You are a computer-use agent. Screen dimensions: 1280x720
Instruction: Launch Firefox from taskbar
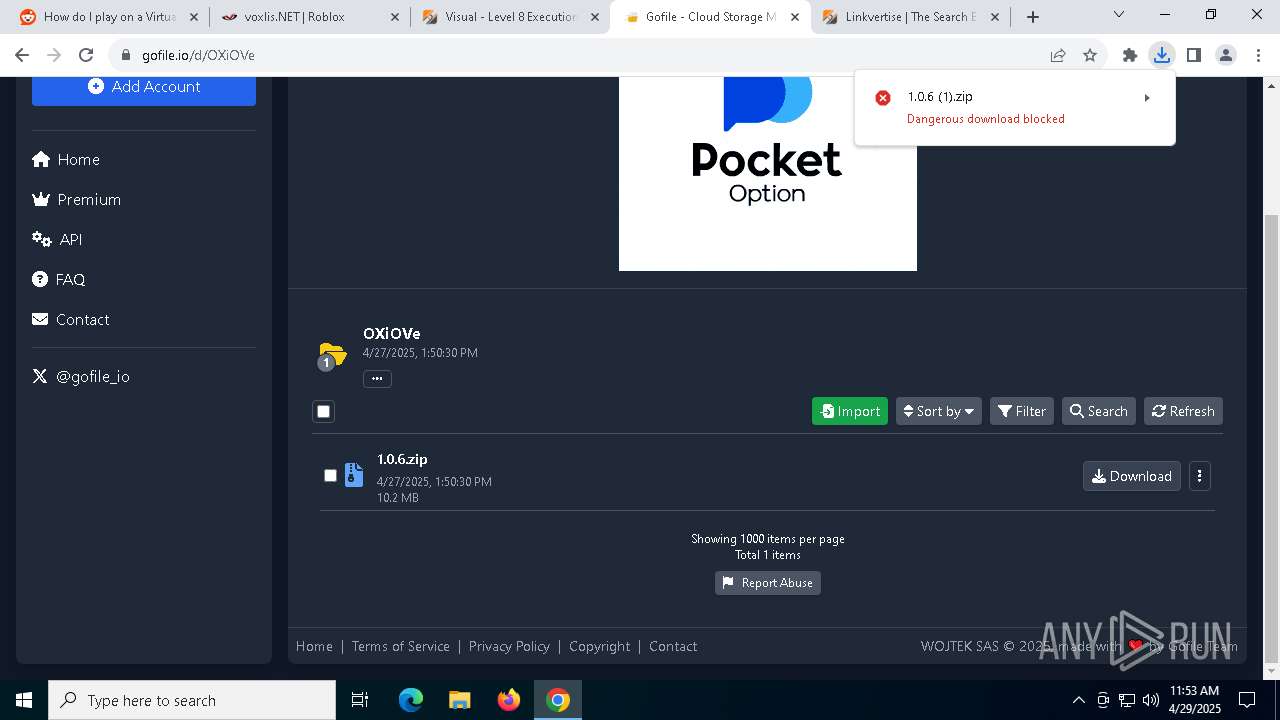pos(509,700)
